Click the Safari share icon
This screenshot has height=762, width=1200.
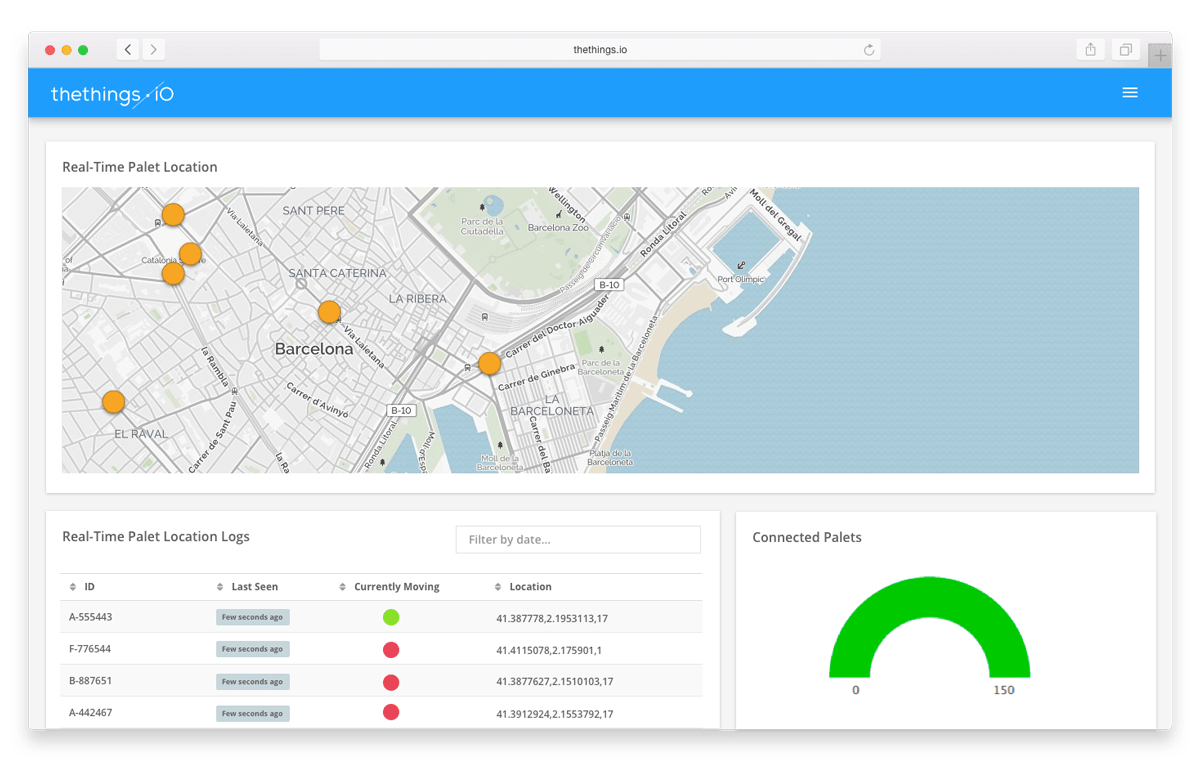[1090, 48]
